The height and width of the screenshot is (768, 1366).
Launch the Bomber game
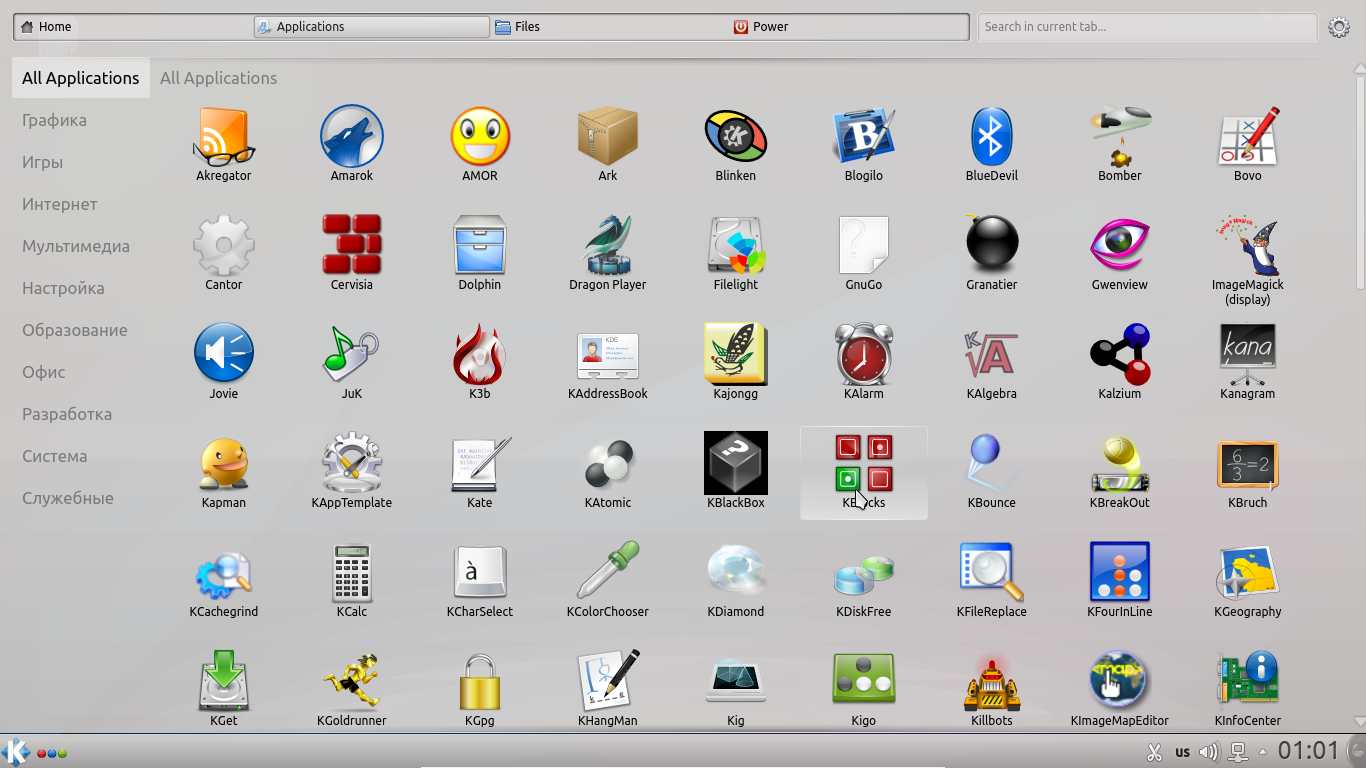[x=1120, y=145]
